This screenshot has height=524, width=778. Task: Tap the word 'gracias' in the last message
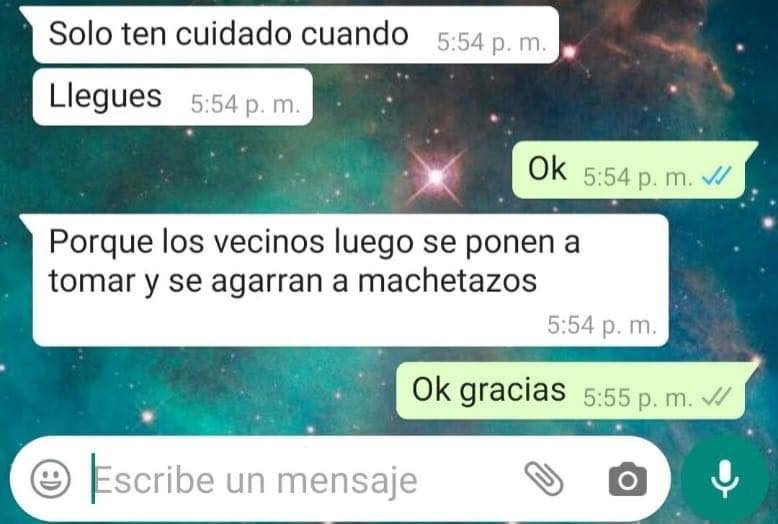tap(513, 391)
